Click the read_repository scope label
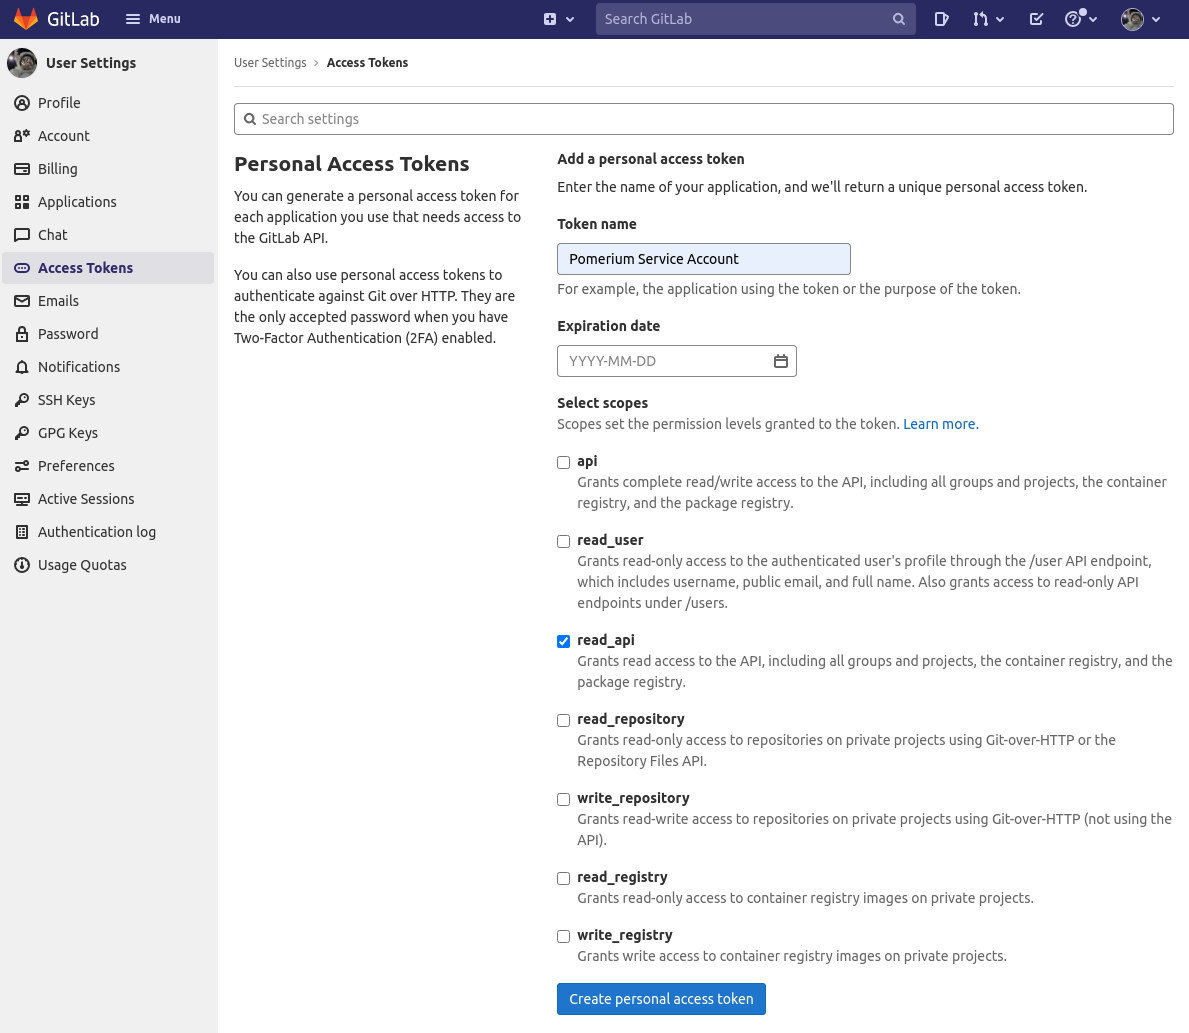The height and width of the screenshot is (1033, 1189). [631, 719]
